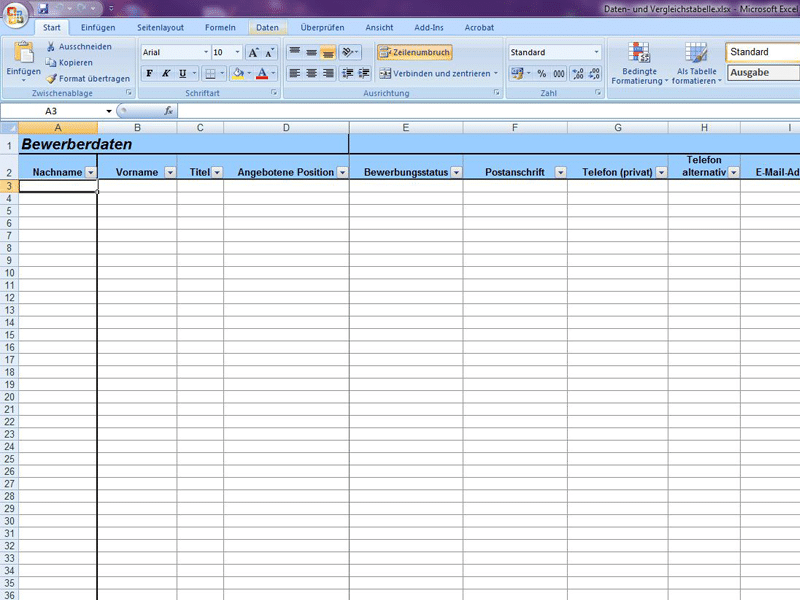Open Bewerbungsstatus filter dropdown
This screenshot has width=800, height=600.
pos(456,172)
